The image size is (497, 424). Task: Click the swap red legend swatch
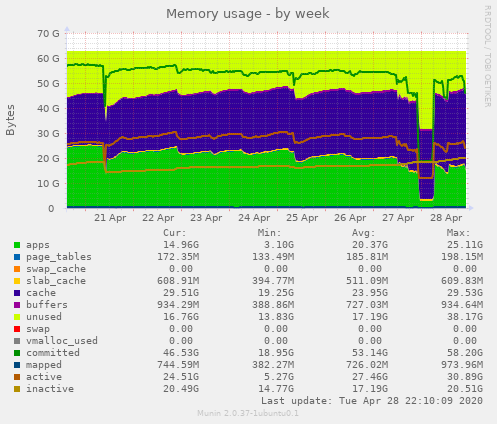pos(17,329)
